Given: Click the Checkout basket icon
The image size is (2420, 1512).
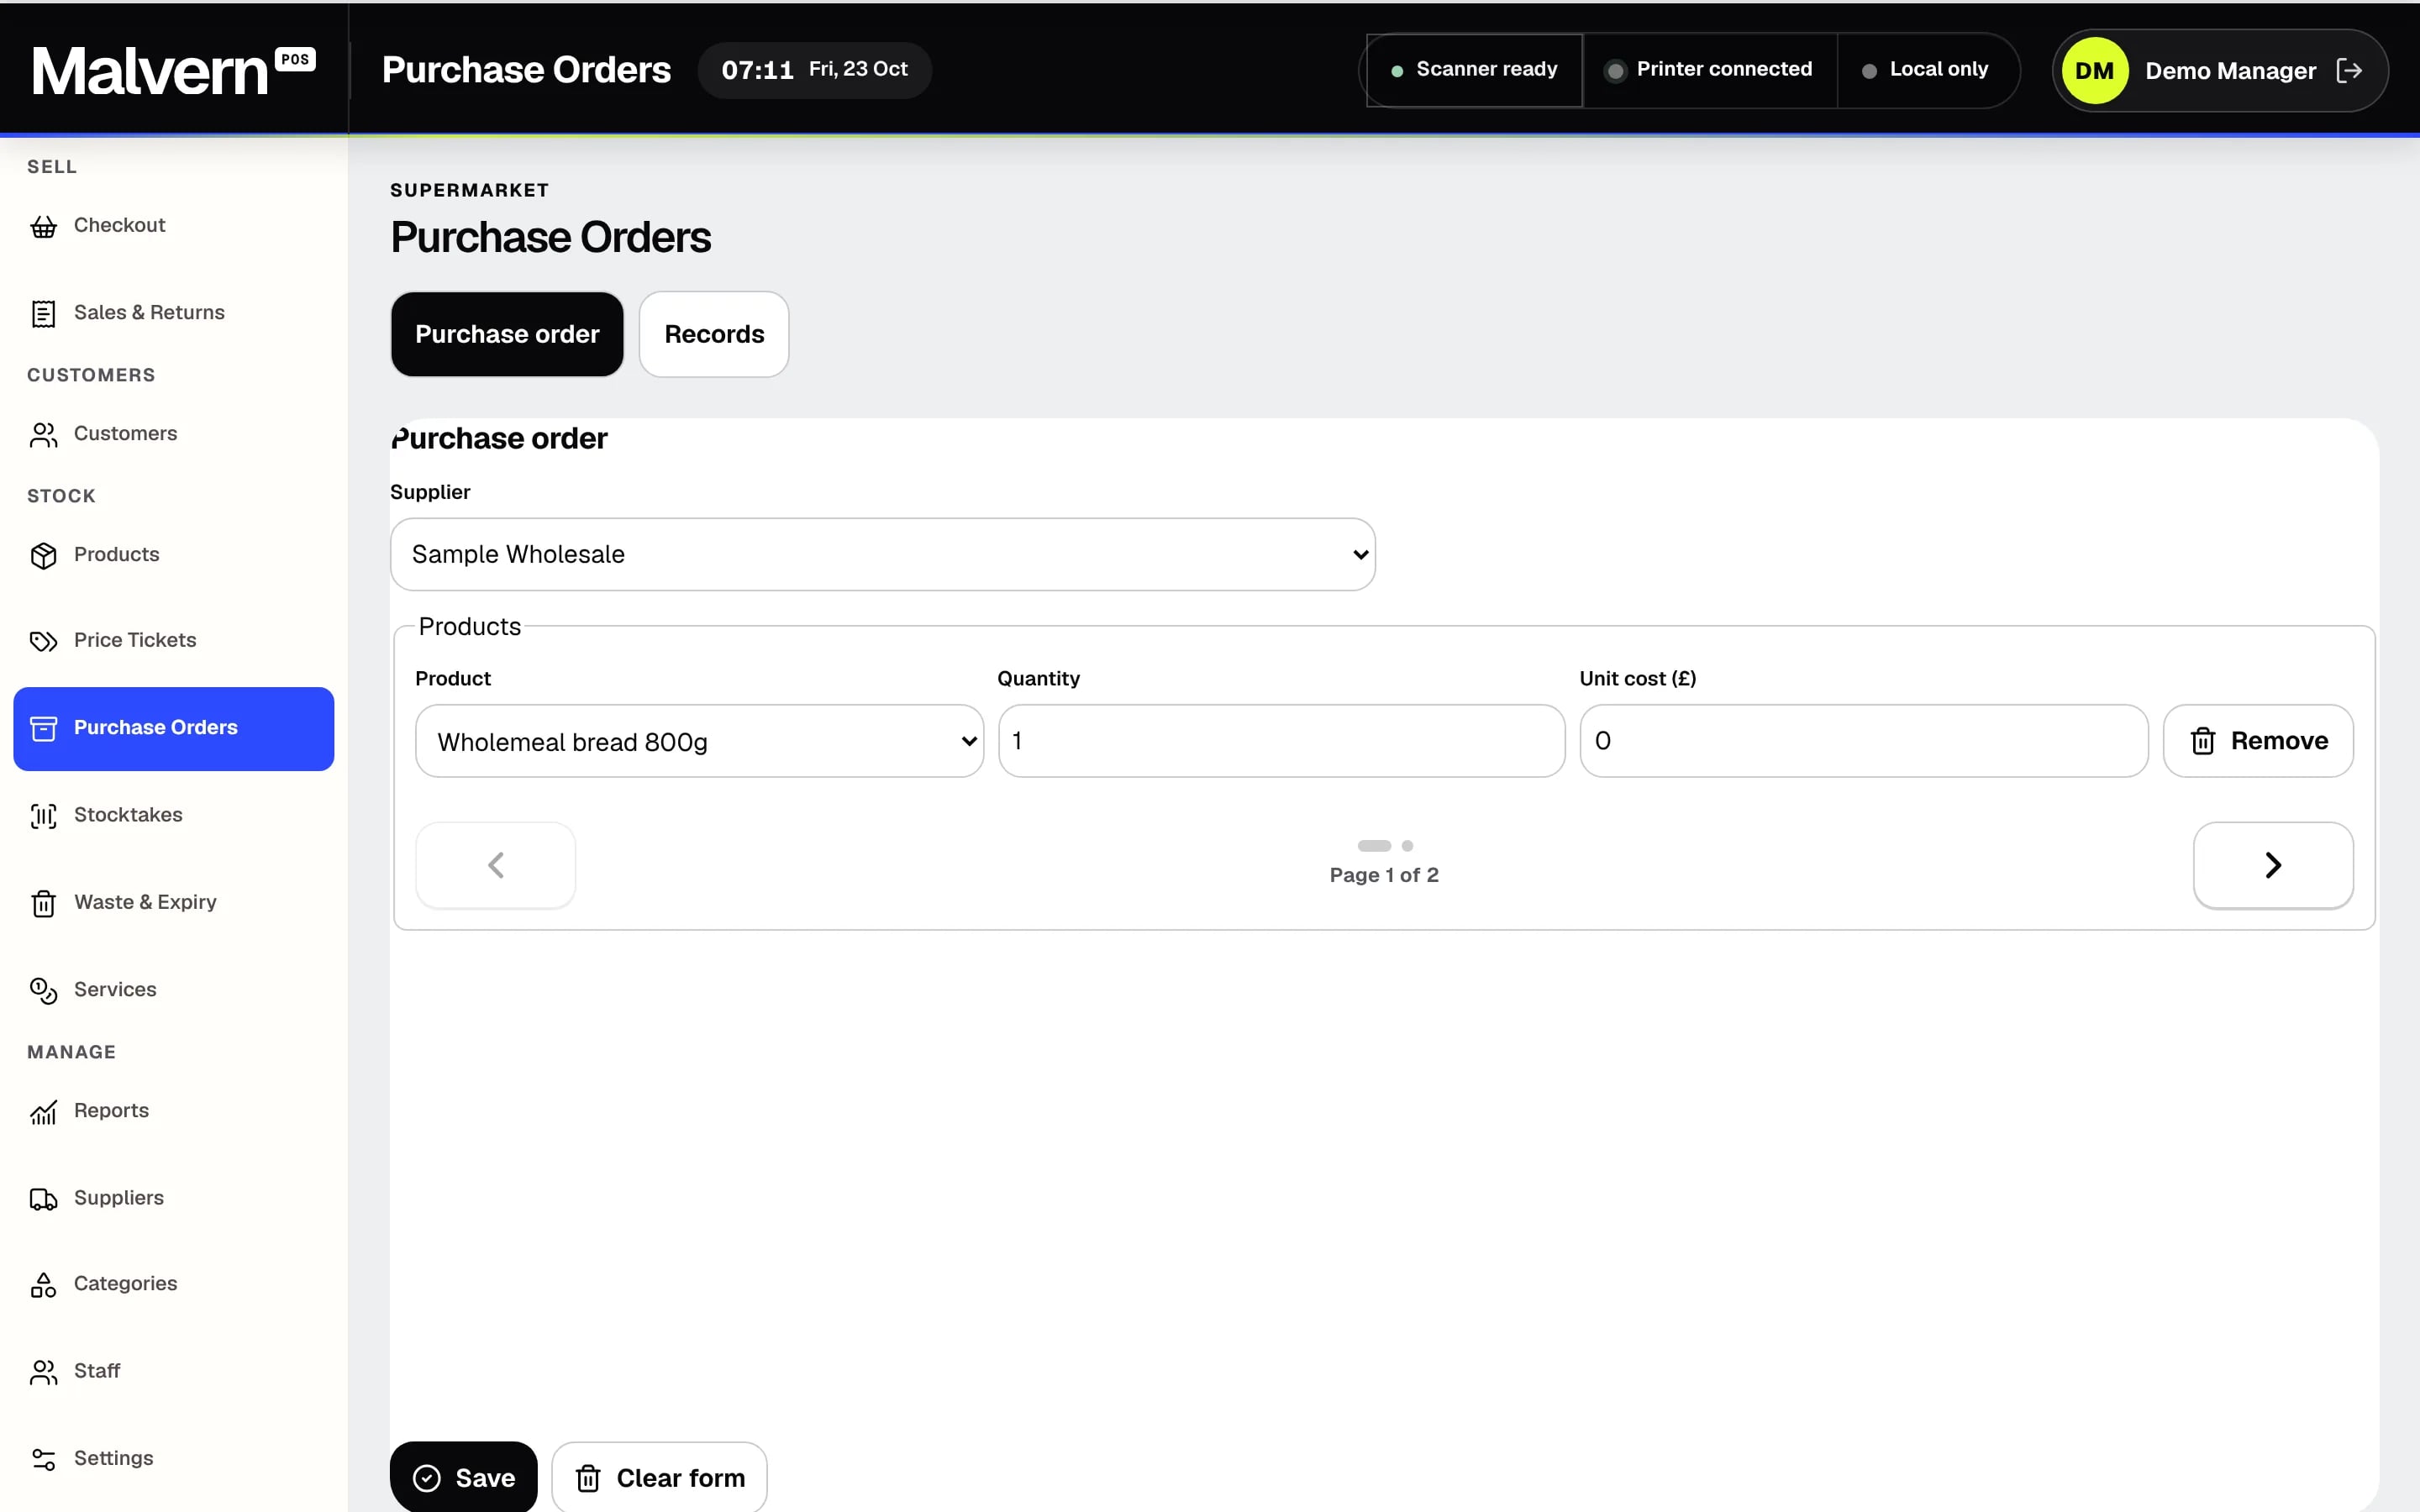Looking at the screenshot, I should 43,227.
